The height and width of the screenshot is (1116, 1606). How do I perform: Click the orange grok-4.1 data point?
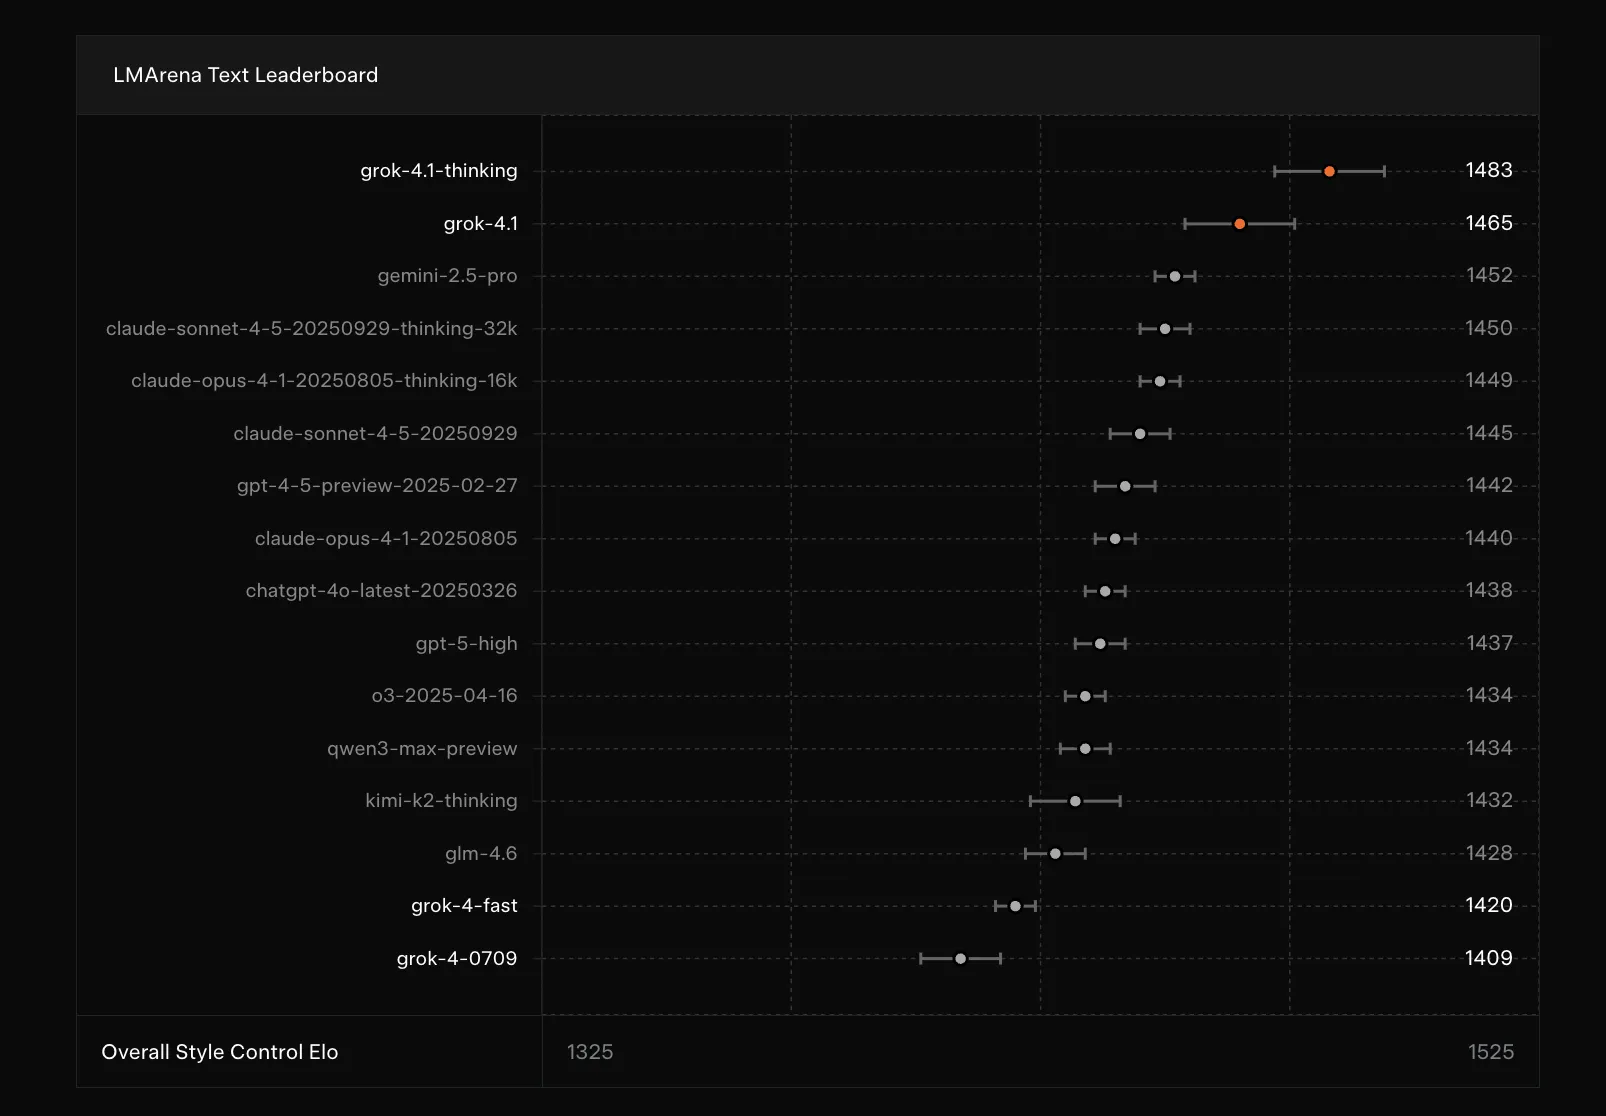pyautogui.click(x=1239, y=224)
